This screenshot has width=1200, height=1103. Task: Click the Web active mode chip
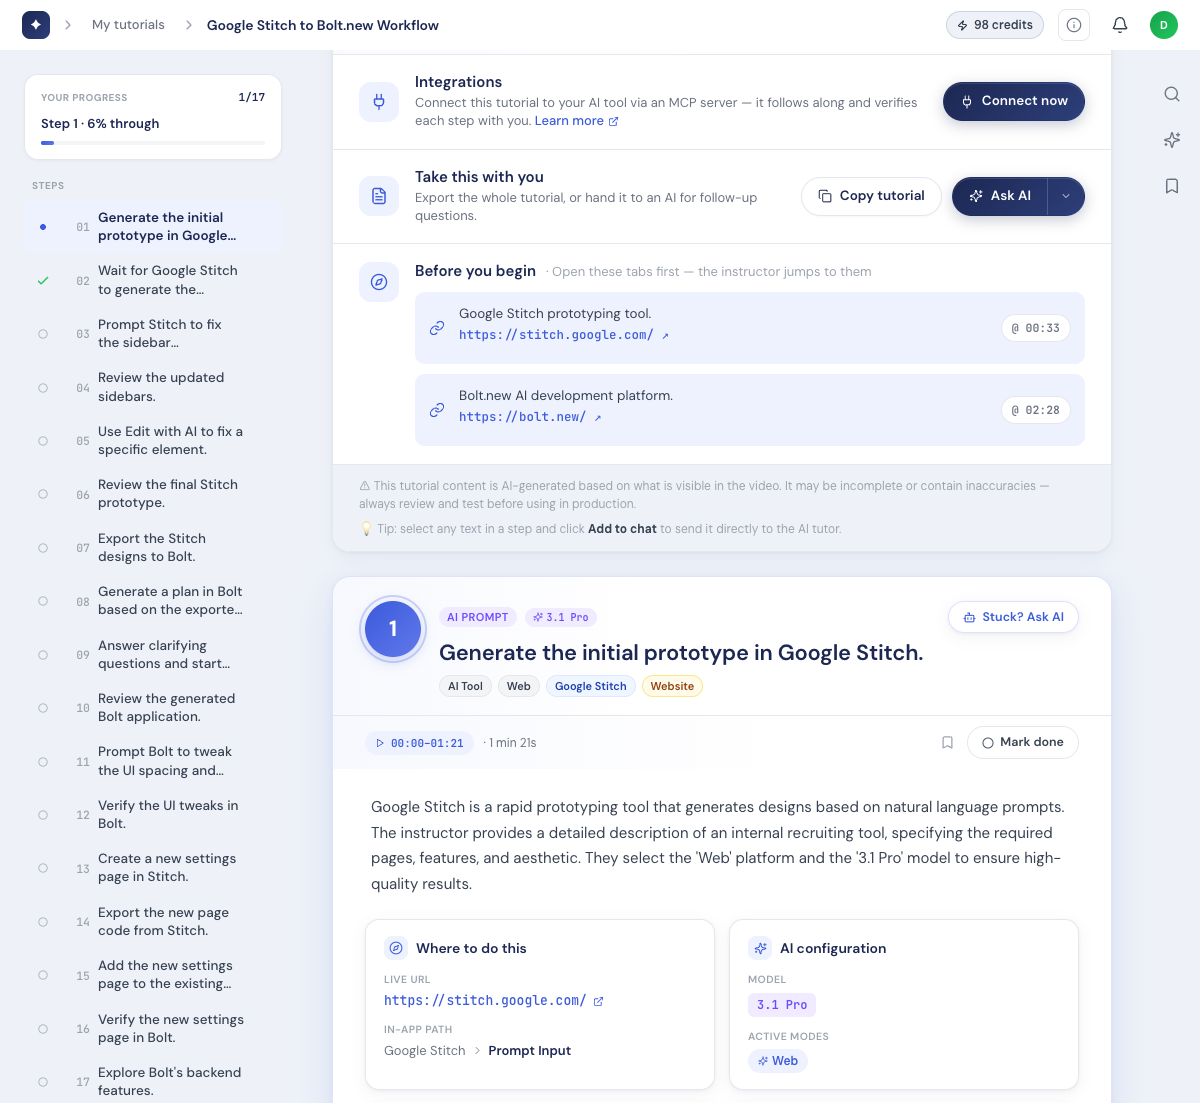click(778, 1061)
